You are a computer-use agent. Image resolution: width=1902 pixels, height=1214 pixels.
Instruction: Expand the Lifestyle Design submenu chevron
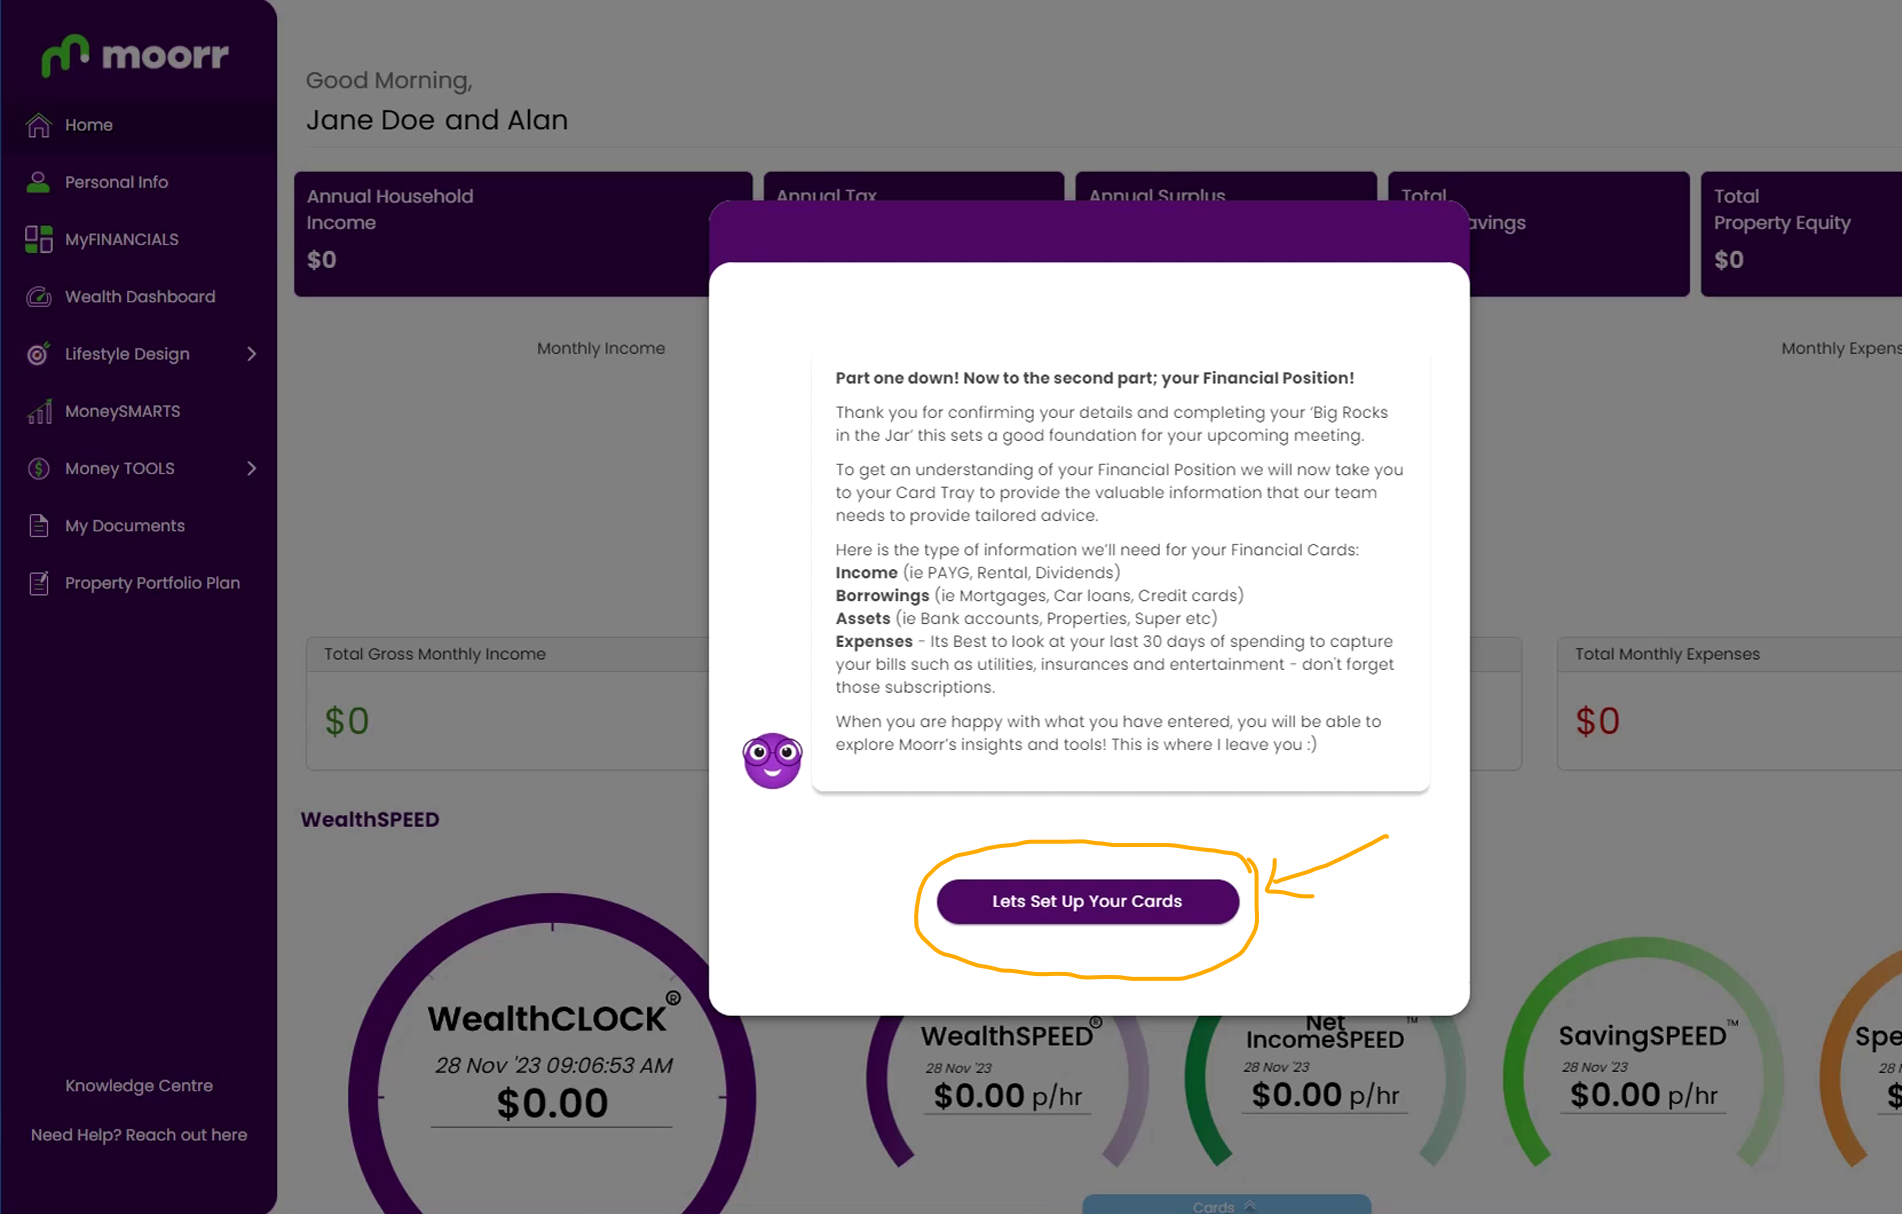tap(252, 354)
